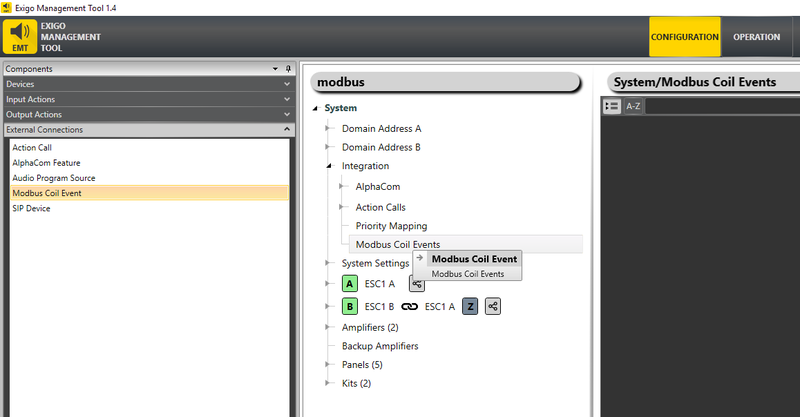
Task: Expand the Action Calls tree node
Action: click(342, 207)
